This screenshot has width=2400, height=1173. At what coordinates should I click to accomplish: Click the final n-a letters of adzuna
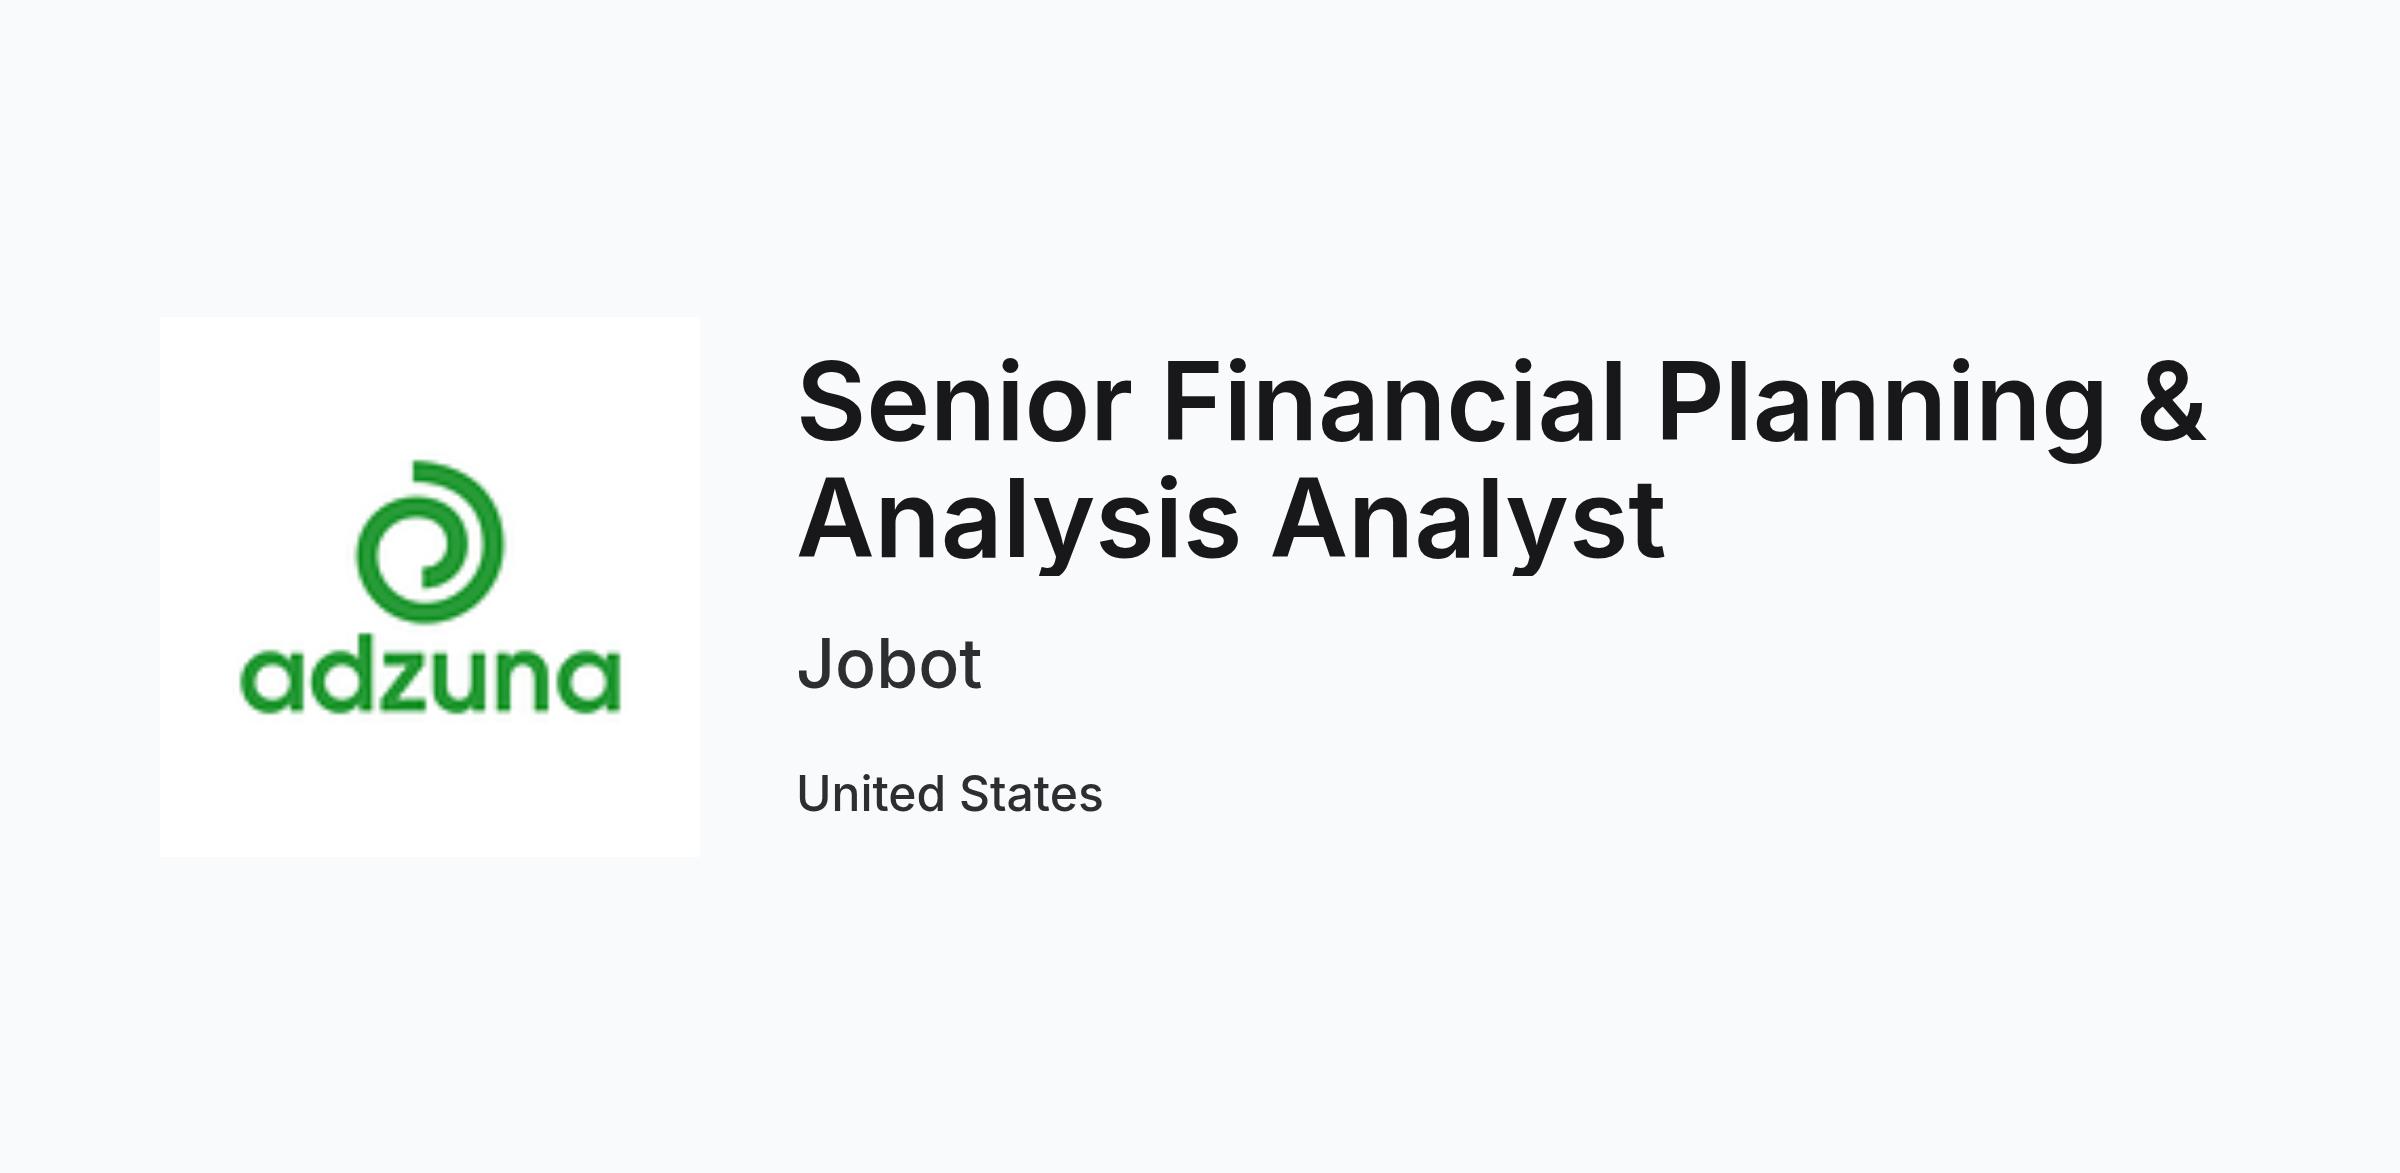pos(563,682)
